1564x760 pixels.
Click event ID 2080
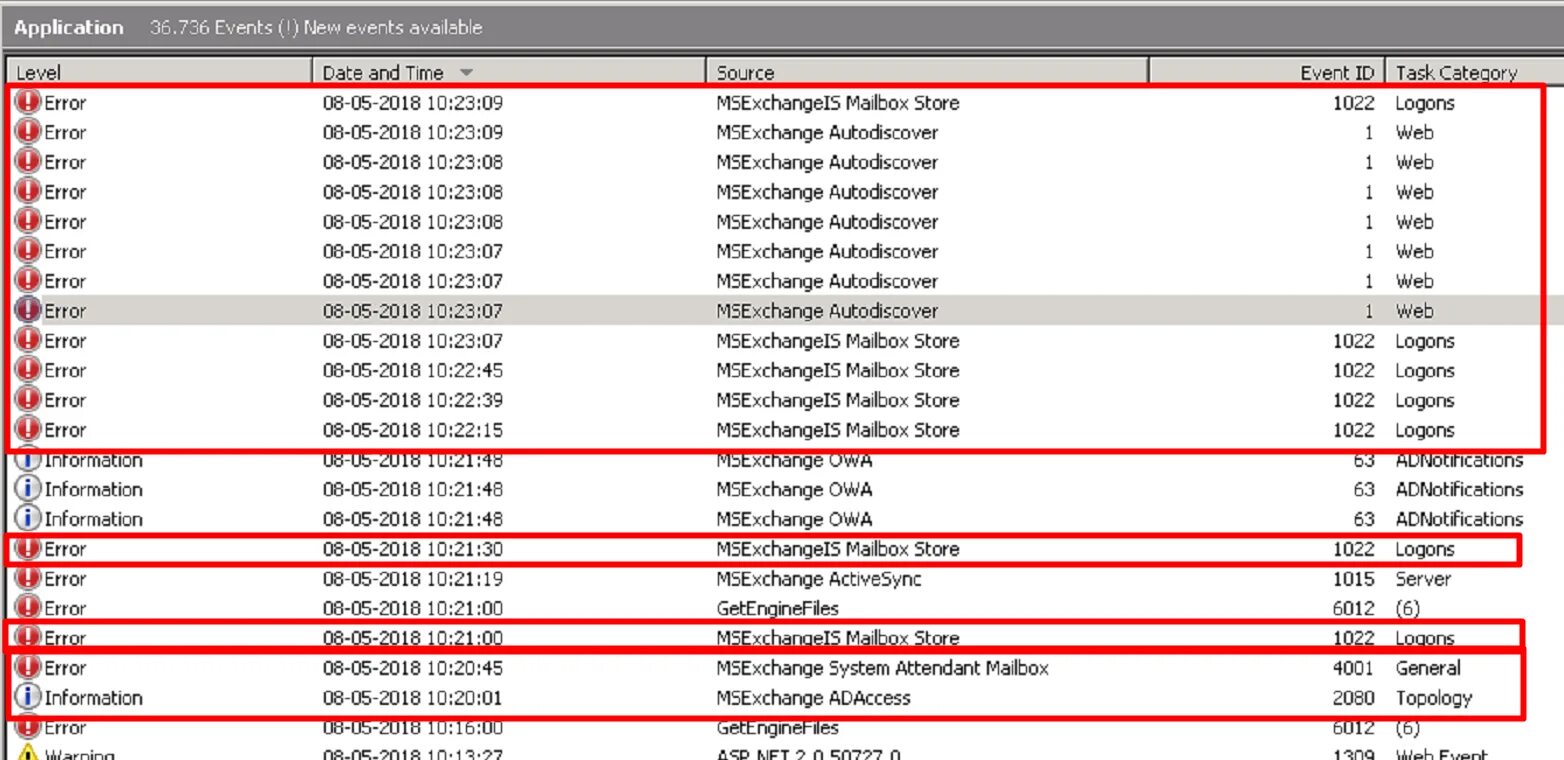click(1353, 698)
